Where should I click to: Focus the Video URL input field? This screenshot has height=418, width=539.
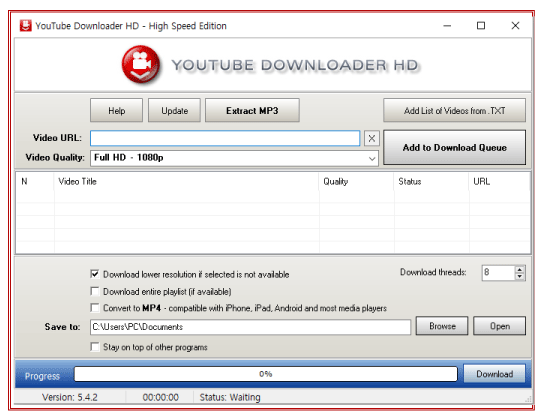click(x=225, y=138)
